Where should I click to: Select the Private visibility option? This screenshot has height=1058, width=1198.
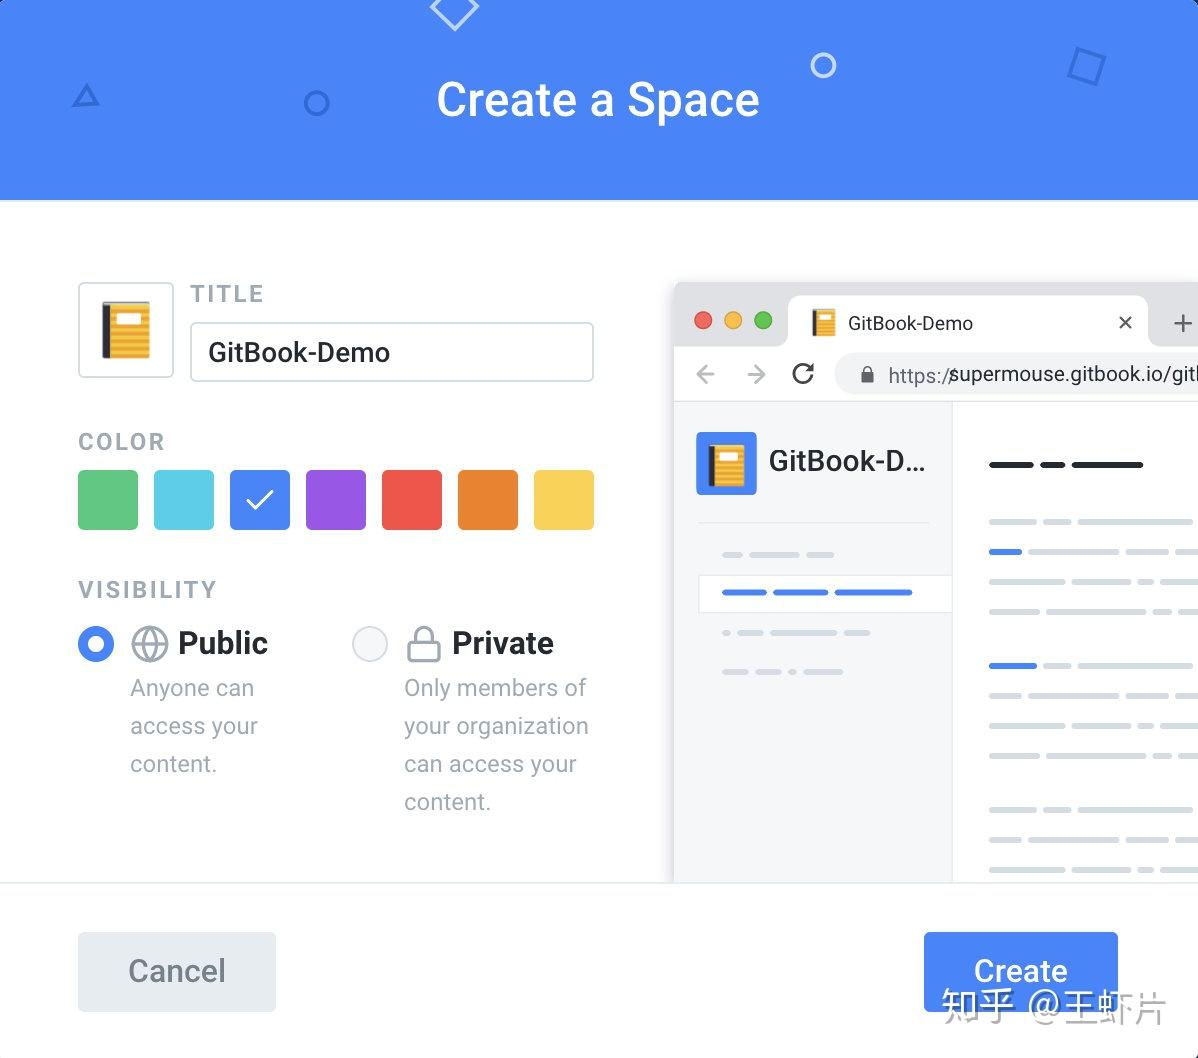coord(370,643)
